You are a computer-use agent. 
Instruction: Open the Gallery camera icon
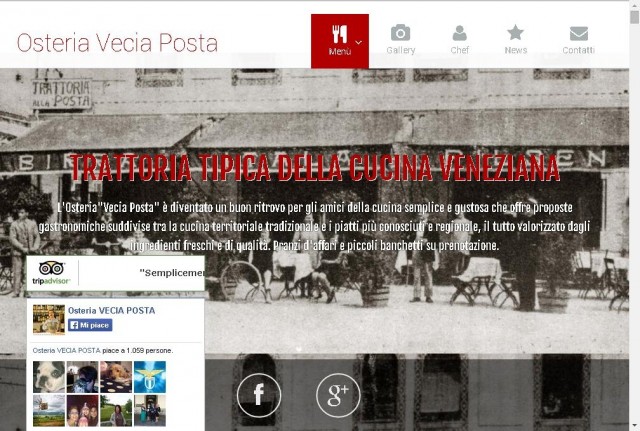click(x=400, y=32)
